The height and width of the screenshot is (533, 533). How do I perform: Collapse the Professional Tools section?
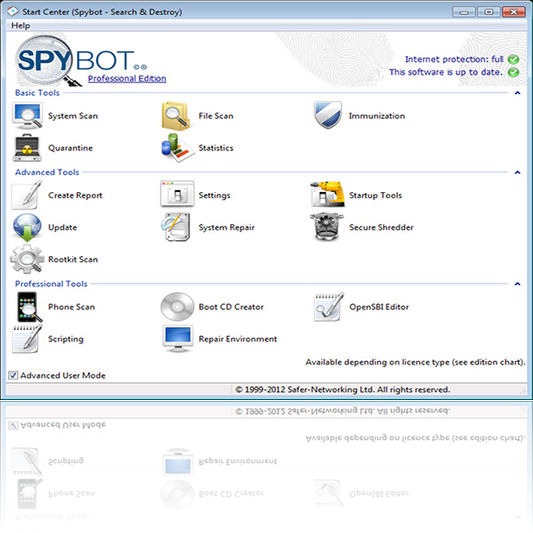click(517, 284)
